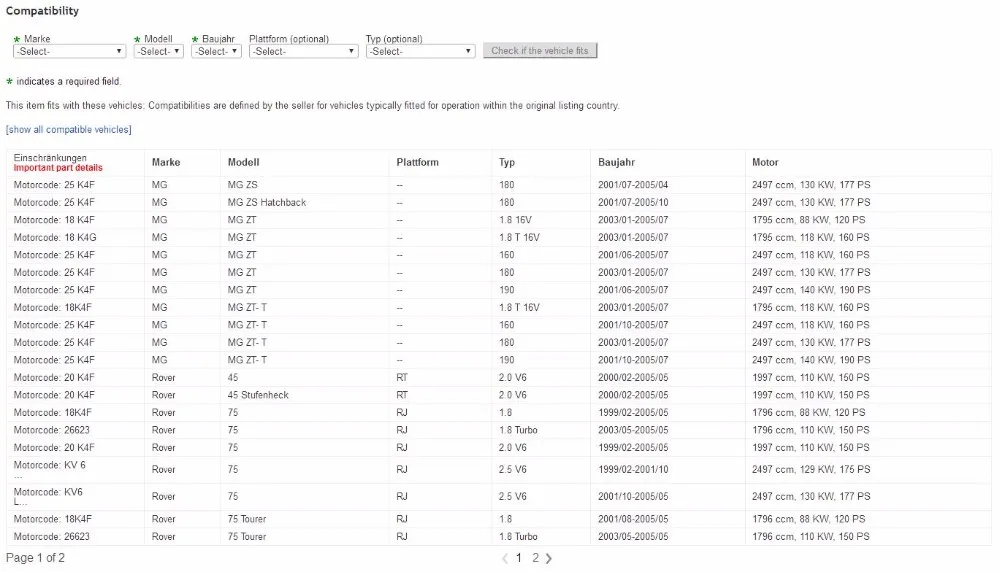This screenshot has width=1000, height=572.
Task: Open the Modell select dropdown
Action: [159, 51]
